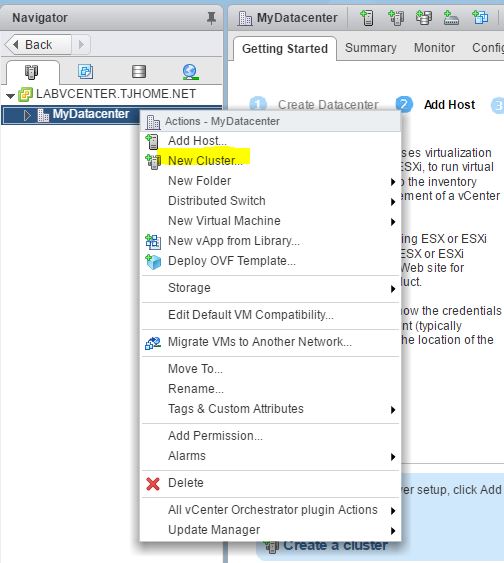
Task: Open the Hosts and Clusters inventory tab
Action: click(32, 72)
